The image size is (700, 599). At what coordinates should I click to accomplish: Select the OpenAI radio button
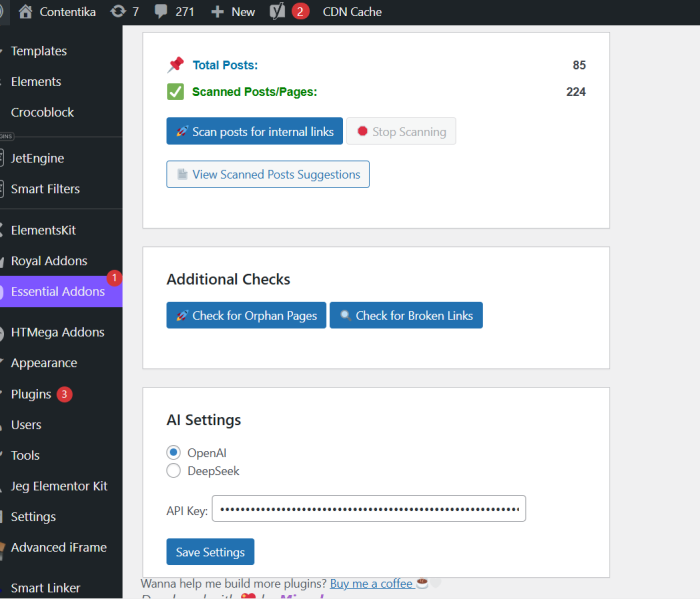pos(174,453)
